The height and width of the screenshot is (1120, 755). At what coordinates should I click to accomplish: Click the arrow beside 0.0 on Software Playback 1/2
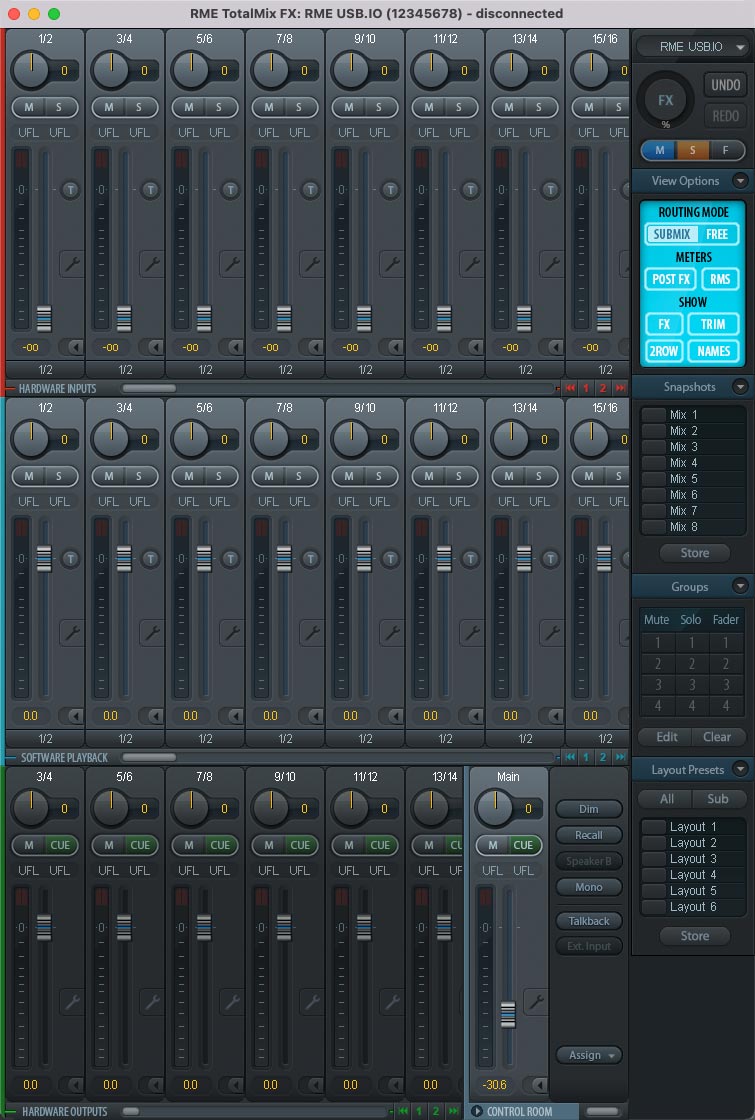[x=74, y=716]
